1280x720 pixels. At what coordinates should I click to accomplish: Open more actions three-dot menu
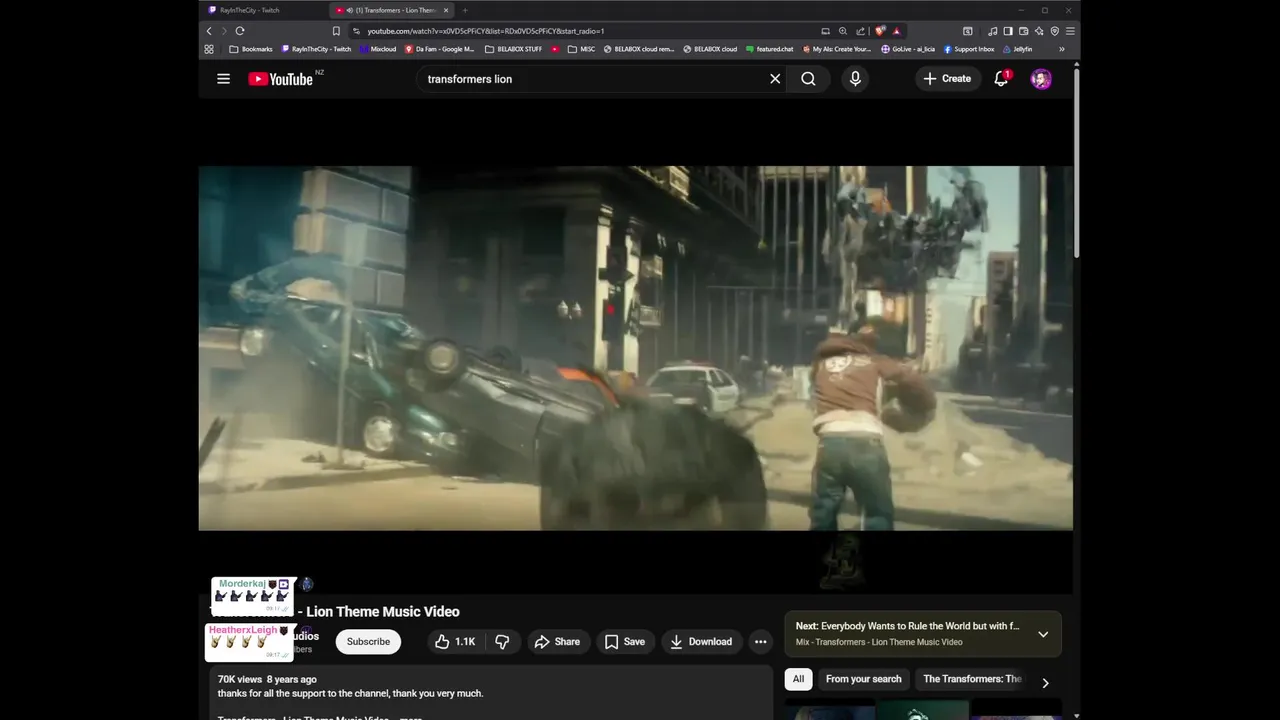pos(760,642)
